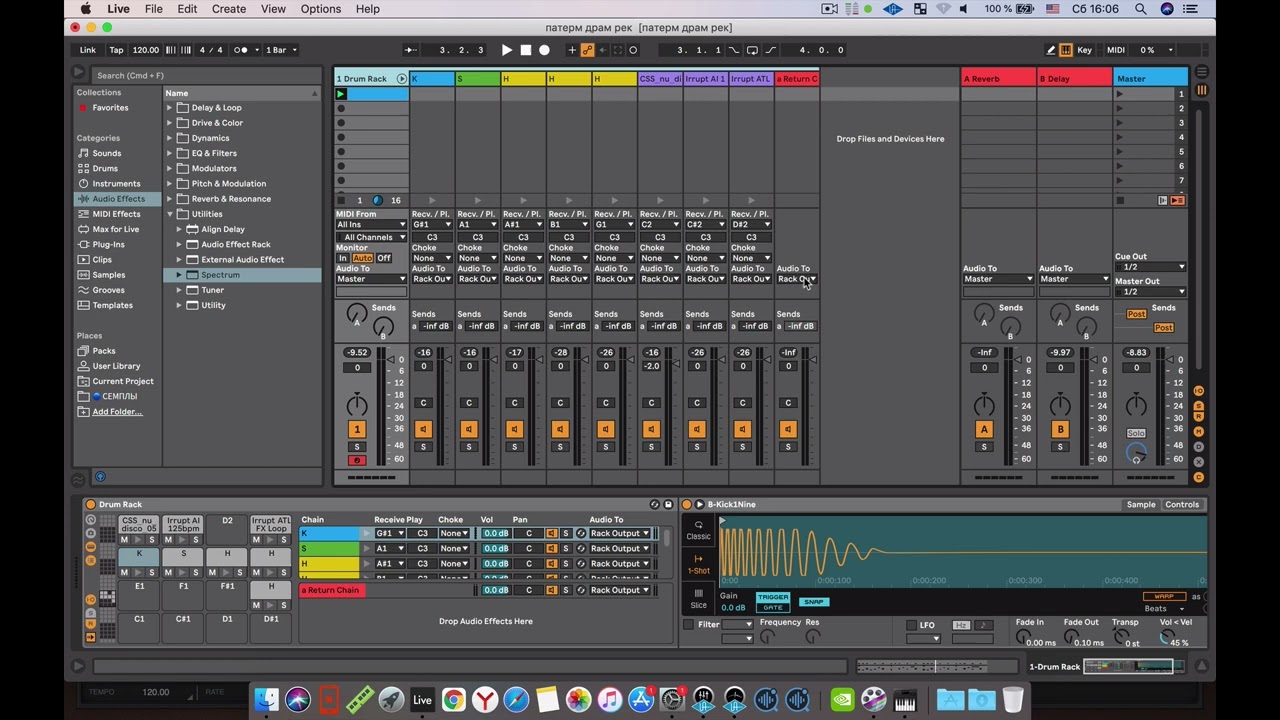Open the MIDI From All Ins dropdown
The image size is (1280, 720).
pos(371,225)
